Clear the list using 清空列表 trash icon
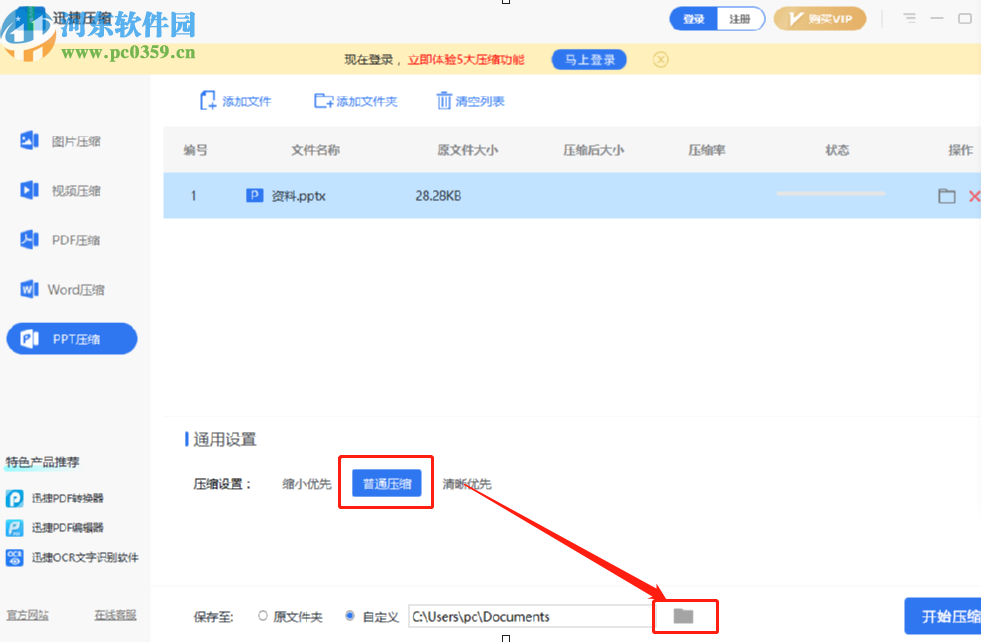This screenshot has height=642, width=981. point(468,100)
